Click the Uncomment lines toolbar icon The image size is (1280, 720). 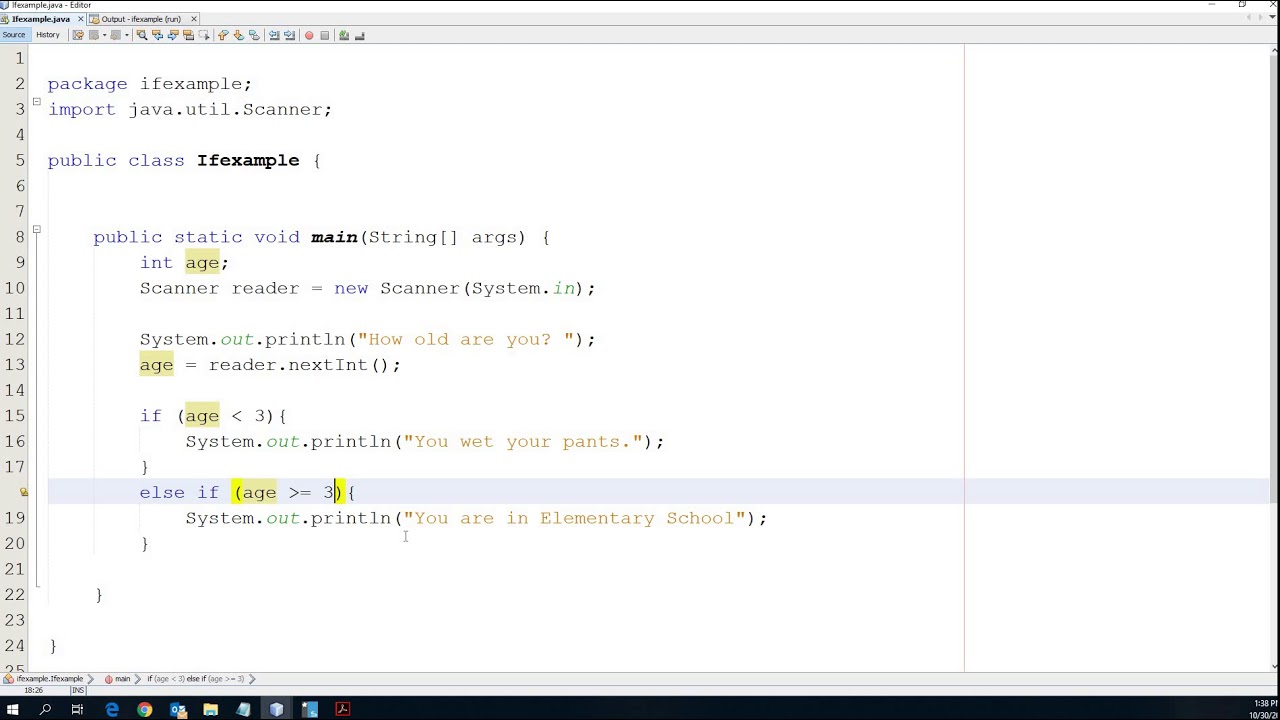click(360, 35)
